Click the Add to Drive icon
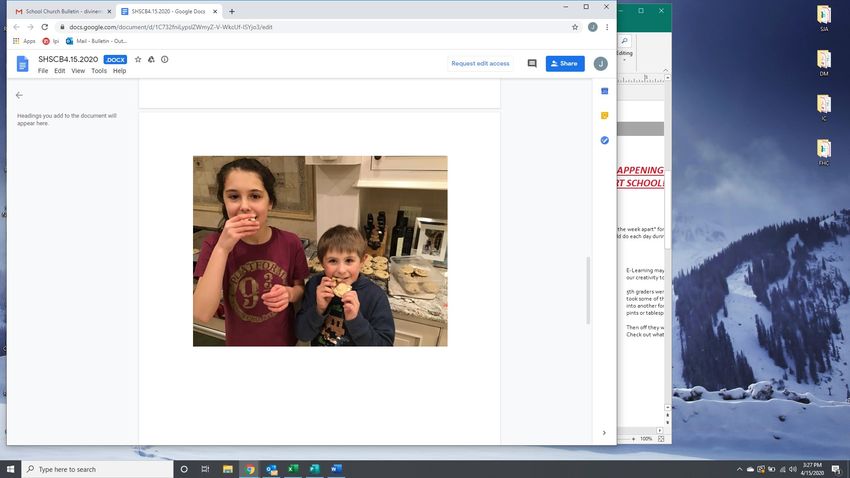The height and width of the screenshot is (478, 850). click(x=151, y=60)
